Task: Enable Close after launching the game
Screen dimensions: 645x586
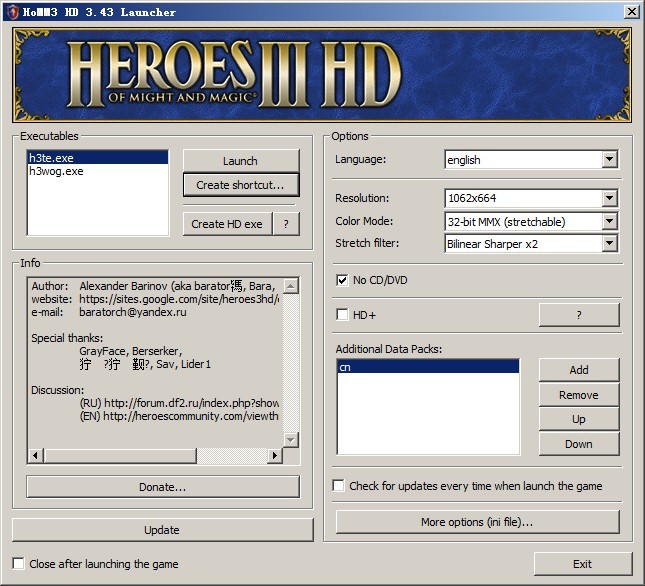Action: (x=19, y=563)
